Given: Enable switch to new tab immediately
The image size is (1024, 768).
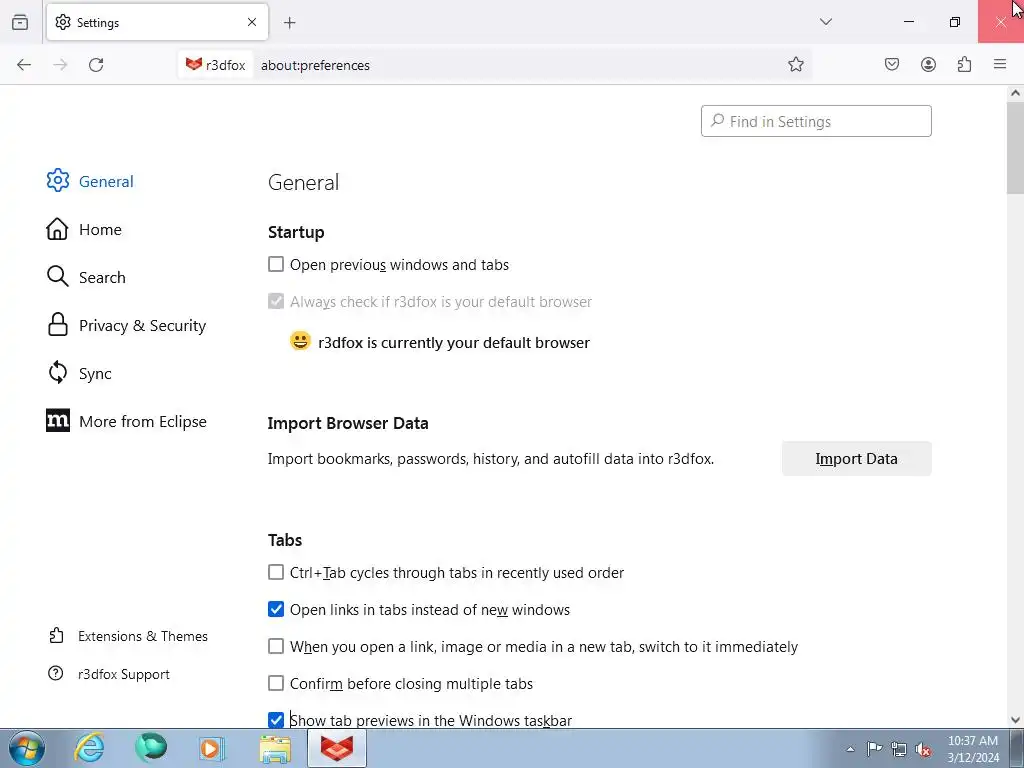Looking at the screenshot, I should coord(276,647).
